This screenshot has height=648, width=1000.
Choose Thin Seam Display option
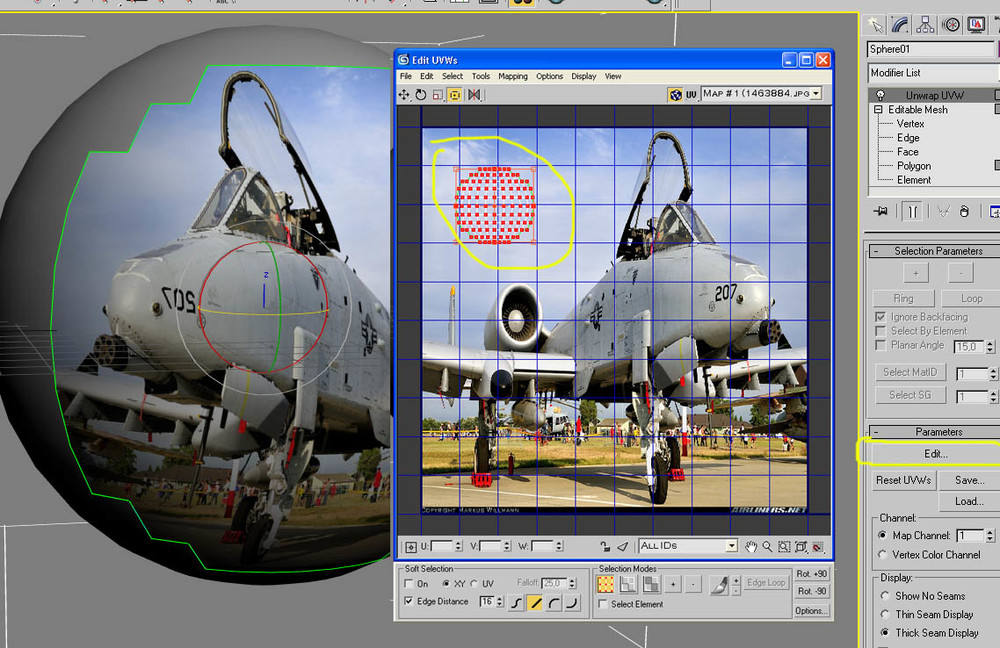(885, 614)
